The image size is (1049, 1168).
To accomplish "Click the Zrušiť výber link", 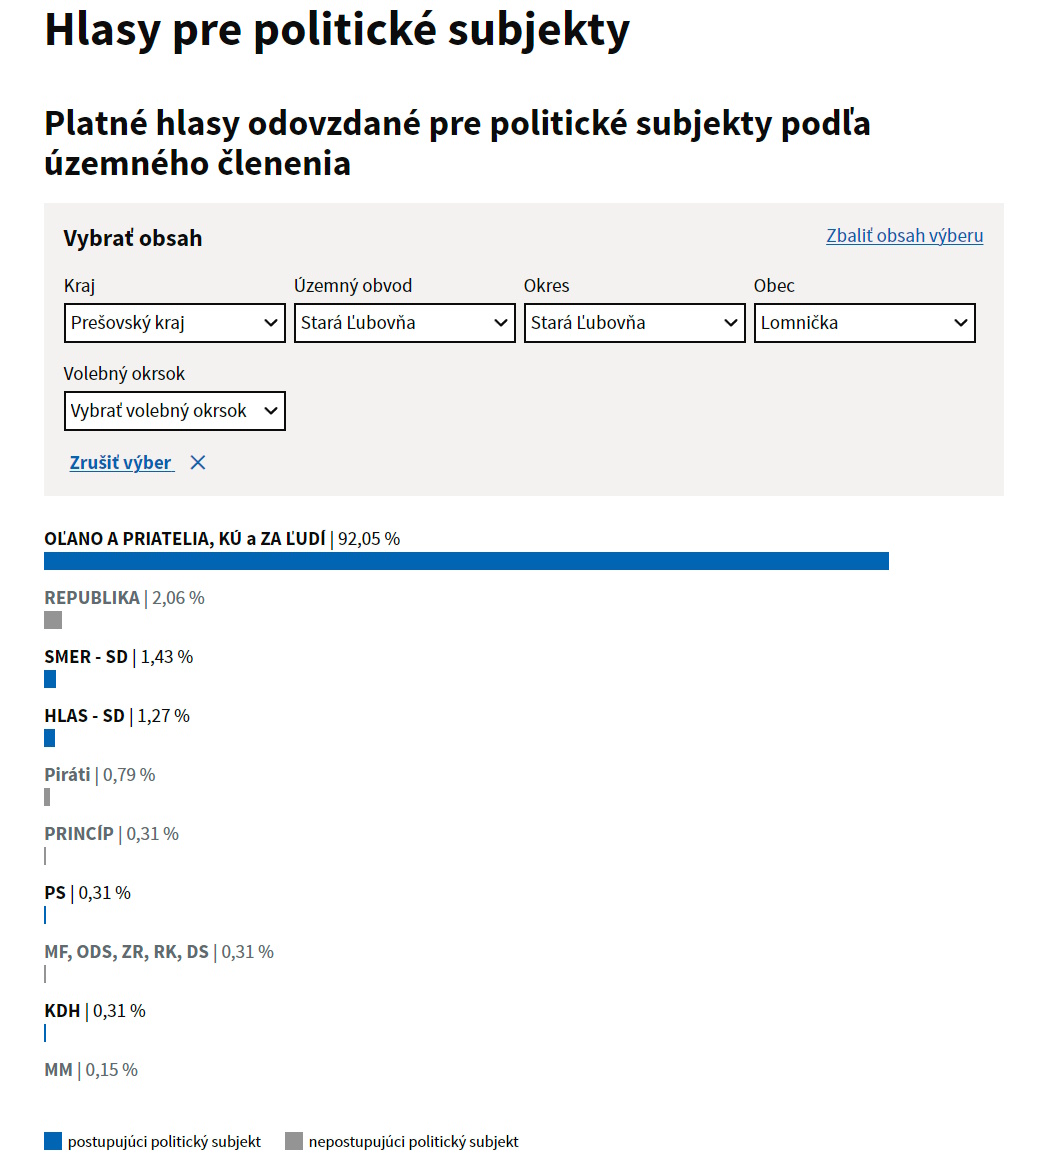I will tap(121, 463).
